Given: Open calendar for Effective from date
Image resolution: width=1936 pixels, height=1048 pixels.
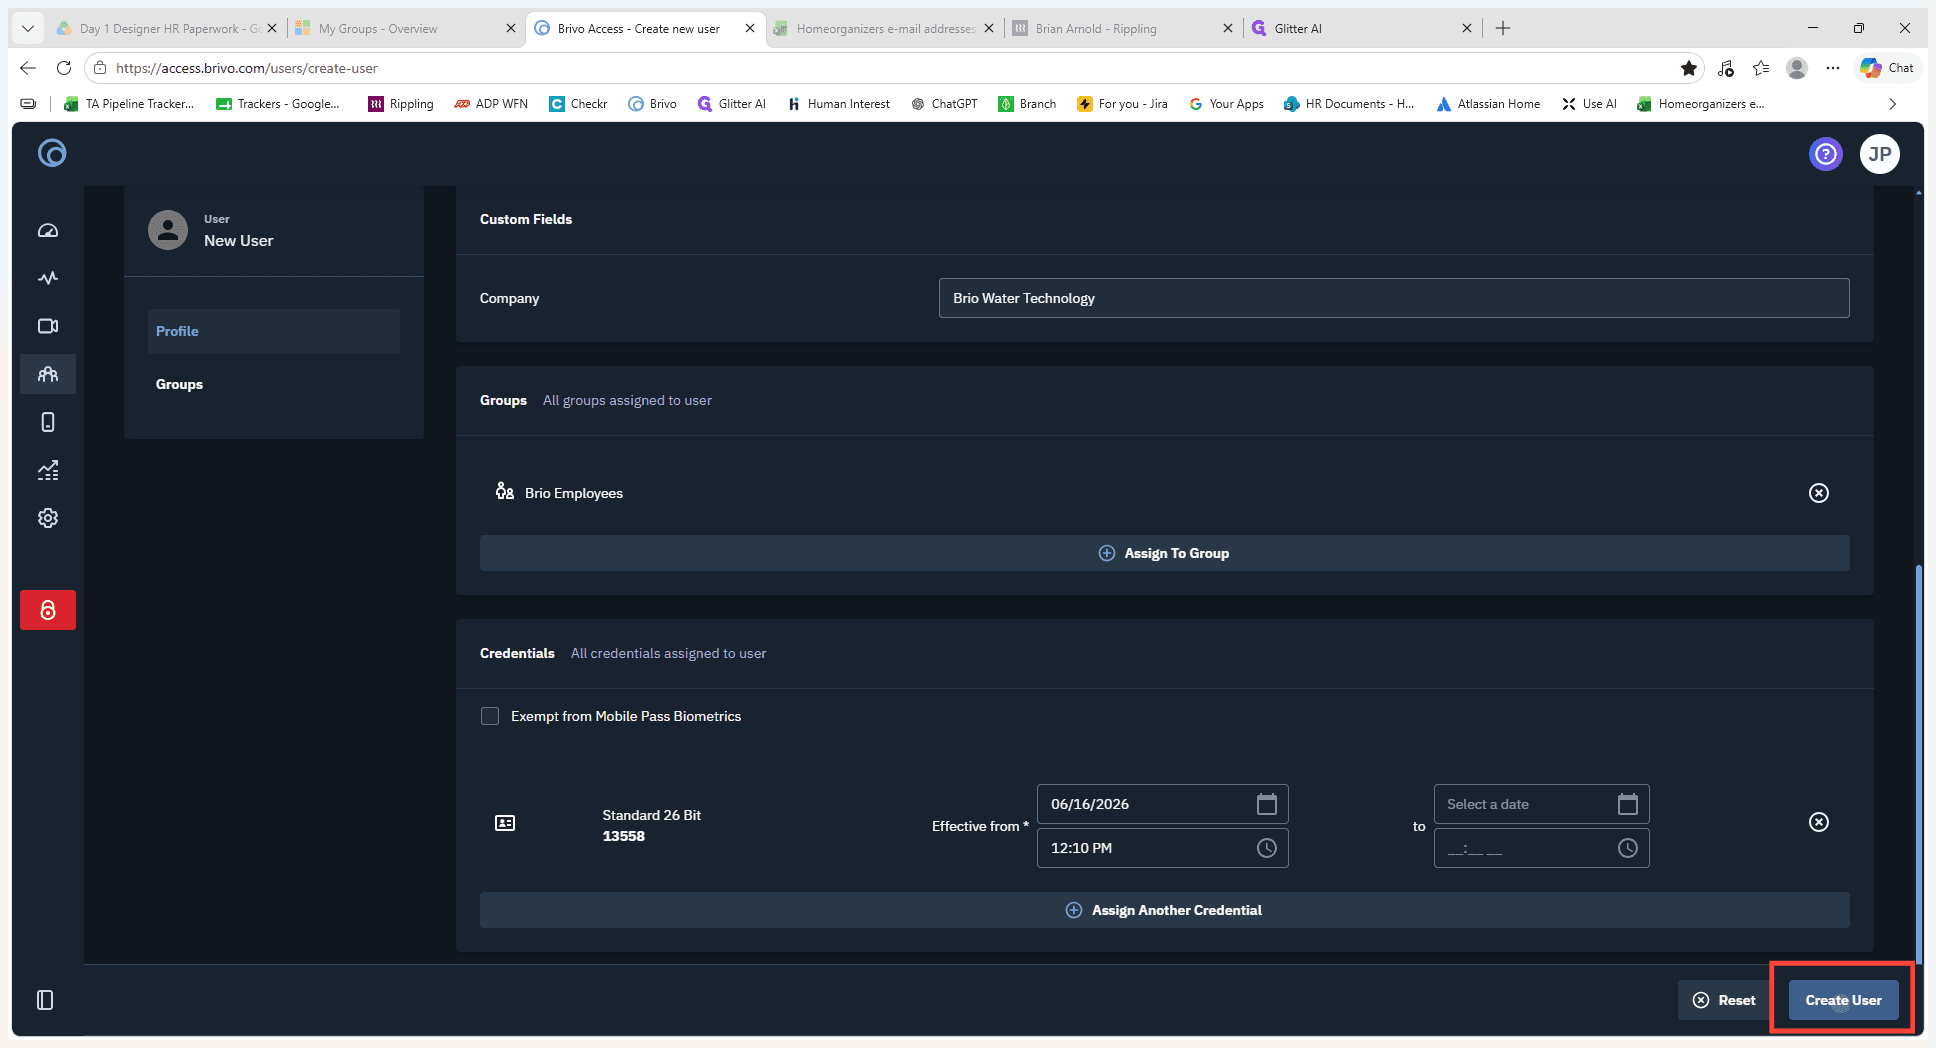Looking at the screenshot, I should click(x=1267, y=804).
